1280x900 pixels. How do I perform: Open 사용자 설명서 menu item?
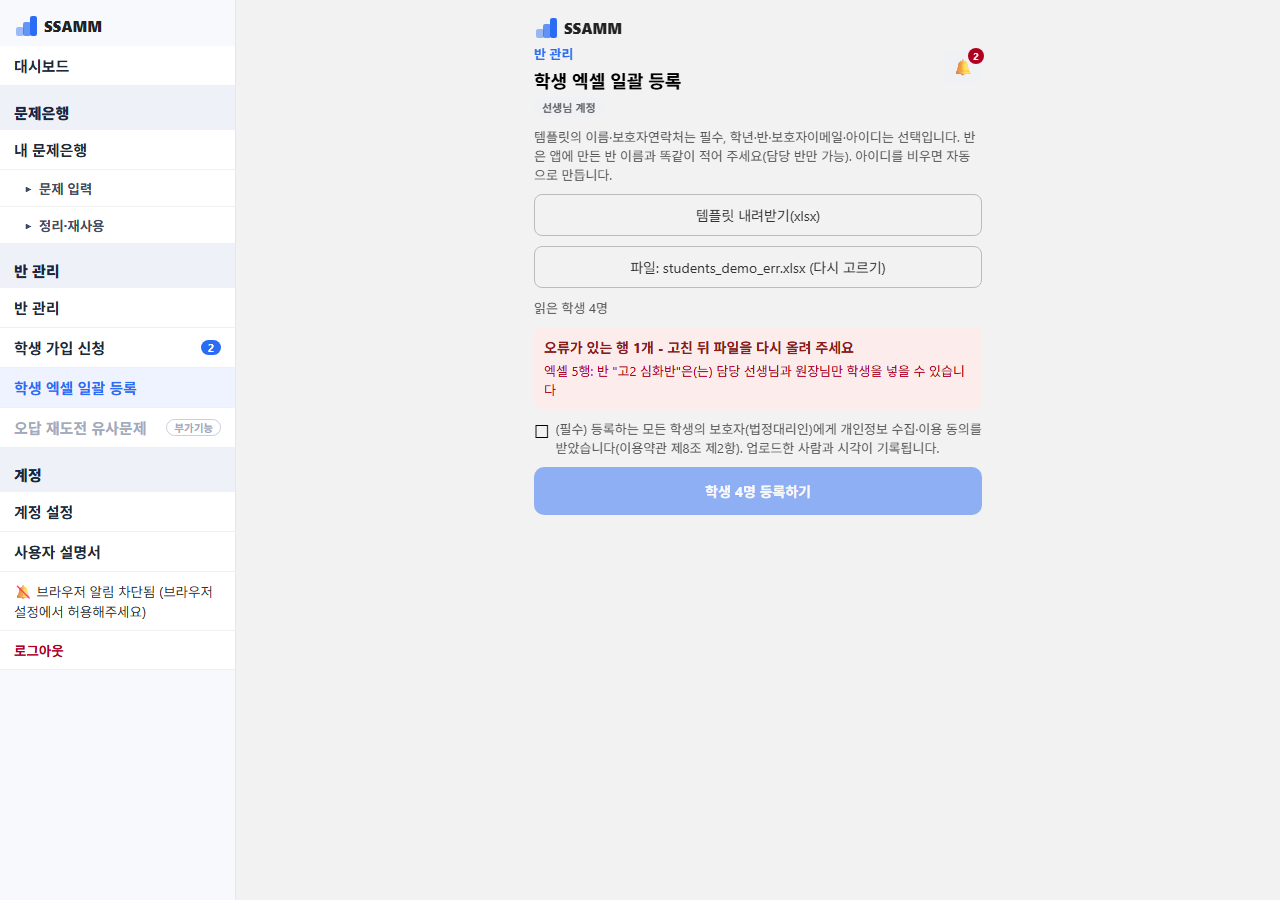click(117, 552)
